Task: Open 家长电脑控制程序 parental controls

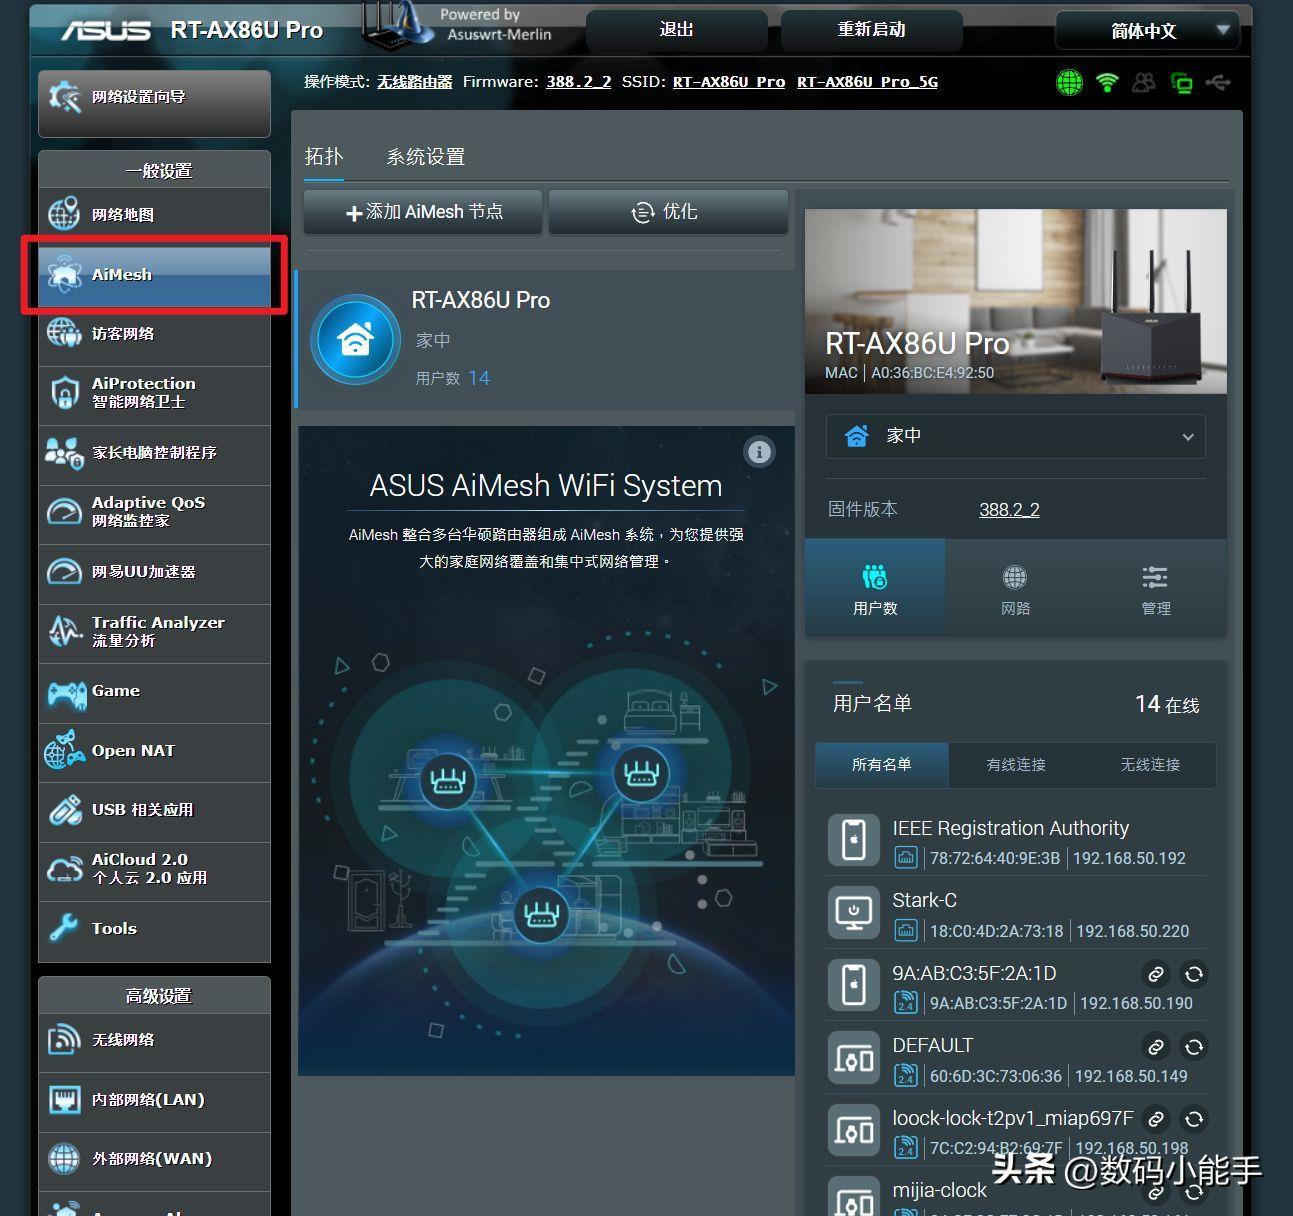Action: click(x=154, y=453)
